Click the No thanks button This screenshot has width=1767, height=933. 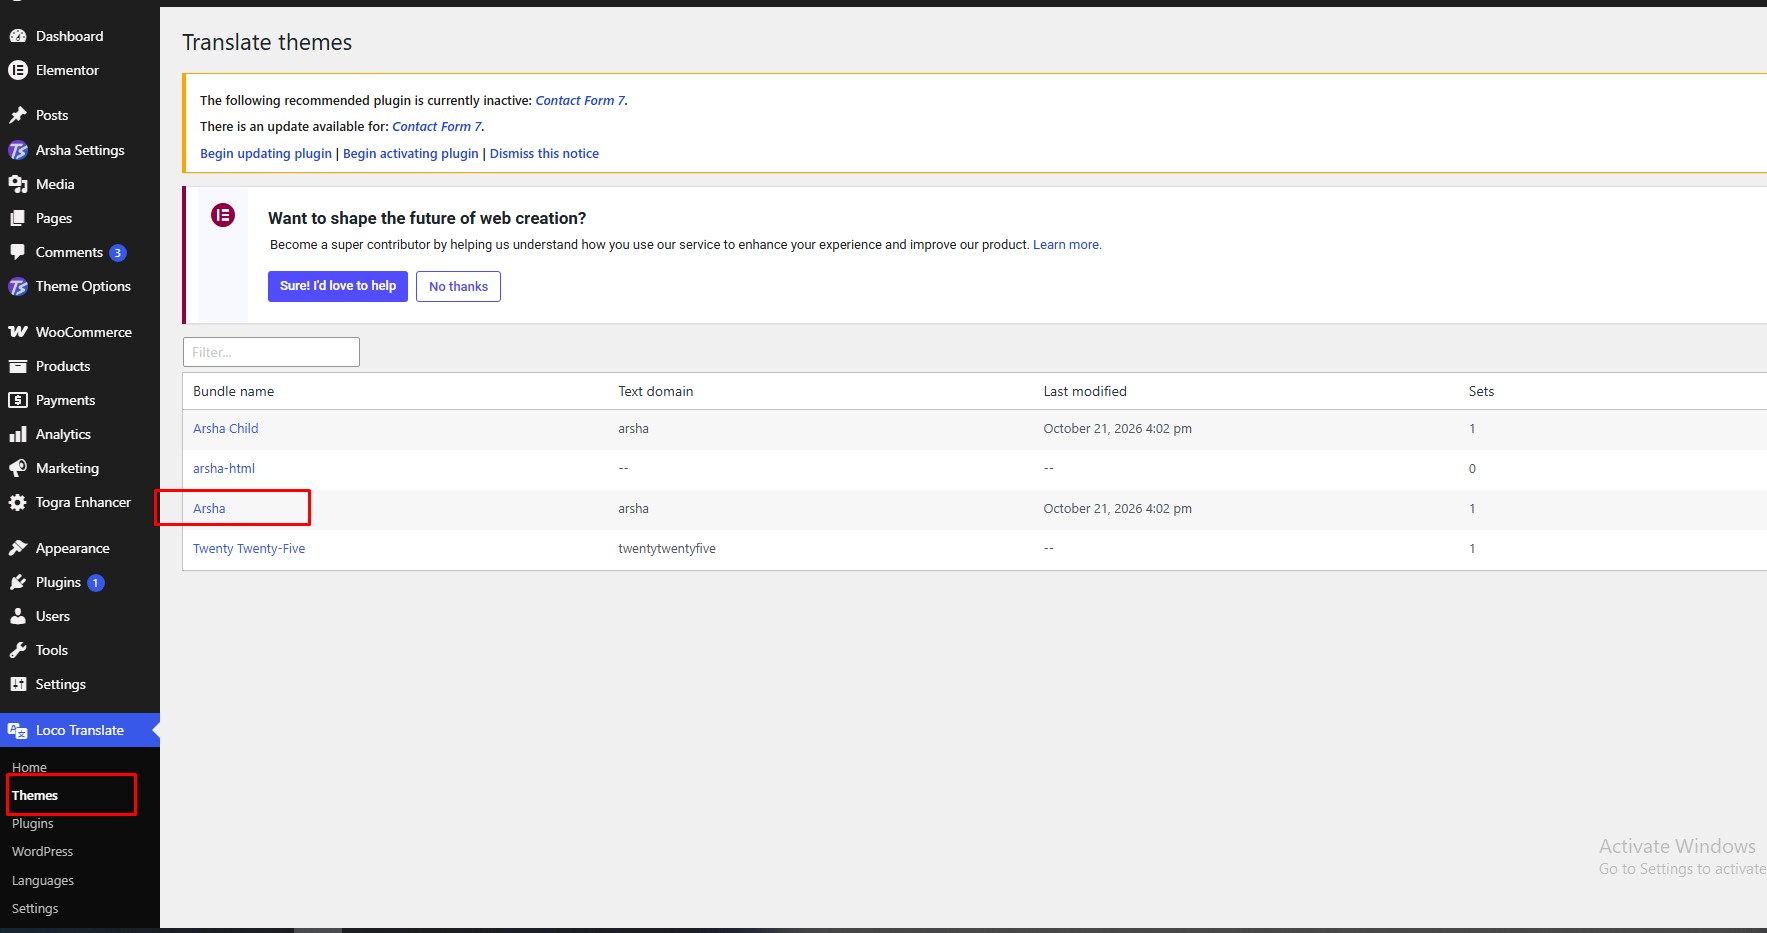click(458, 286)
